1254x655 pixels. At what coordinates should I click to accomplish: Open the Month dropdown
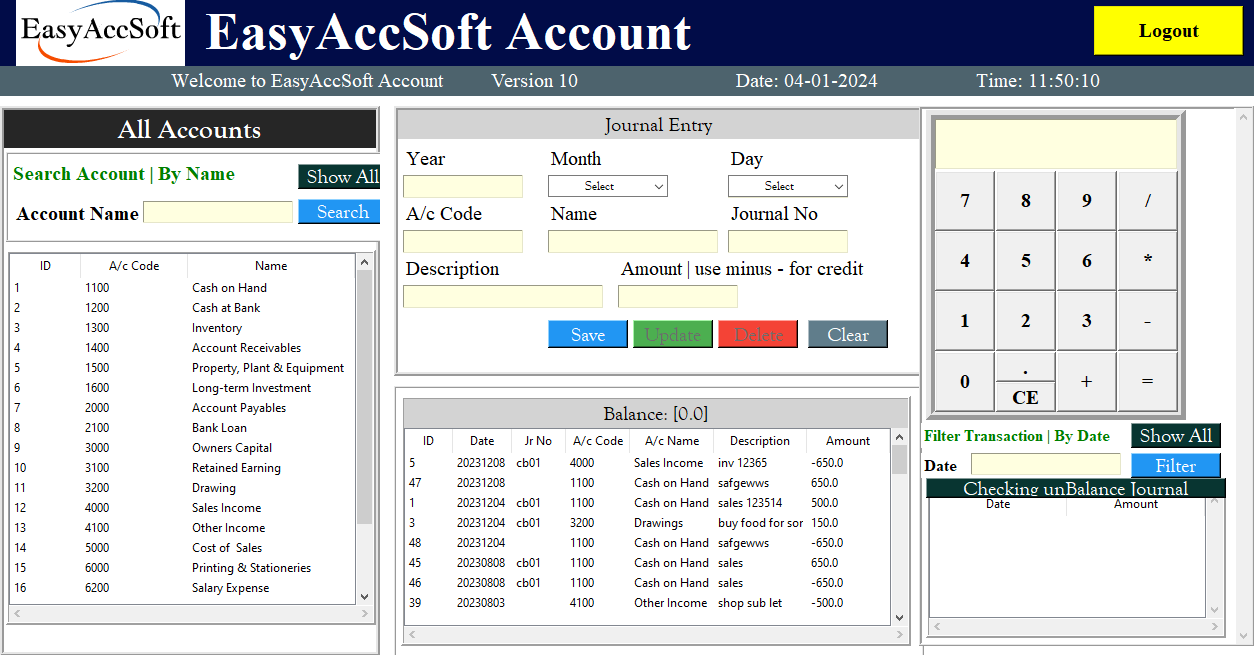click(608, 186)
